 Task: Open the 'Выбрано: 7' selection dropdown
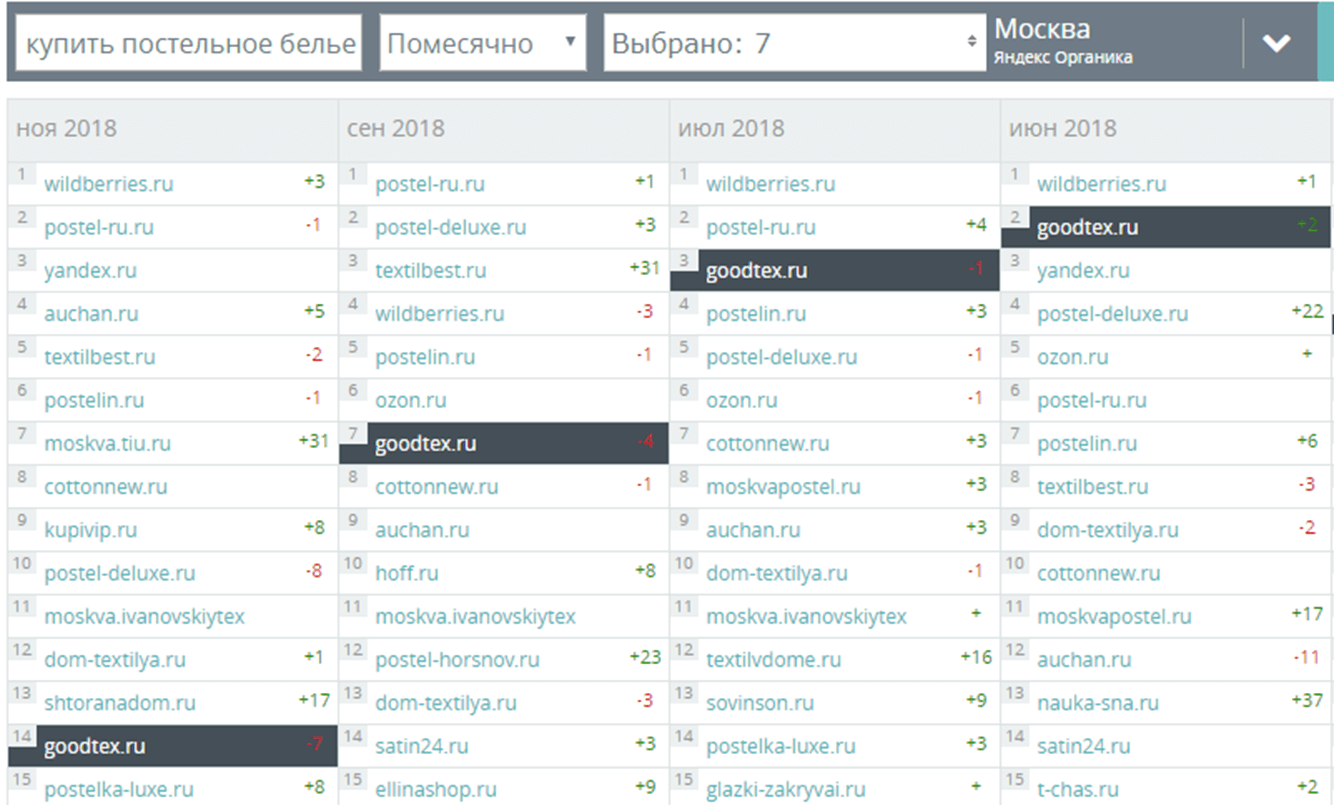tap(794, 44)
